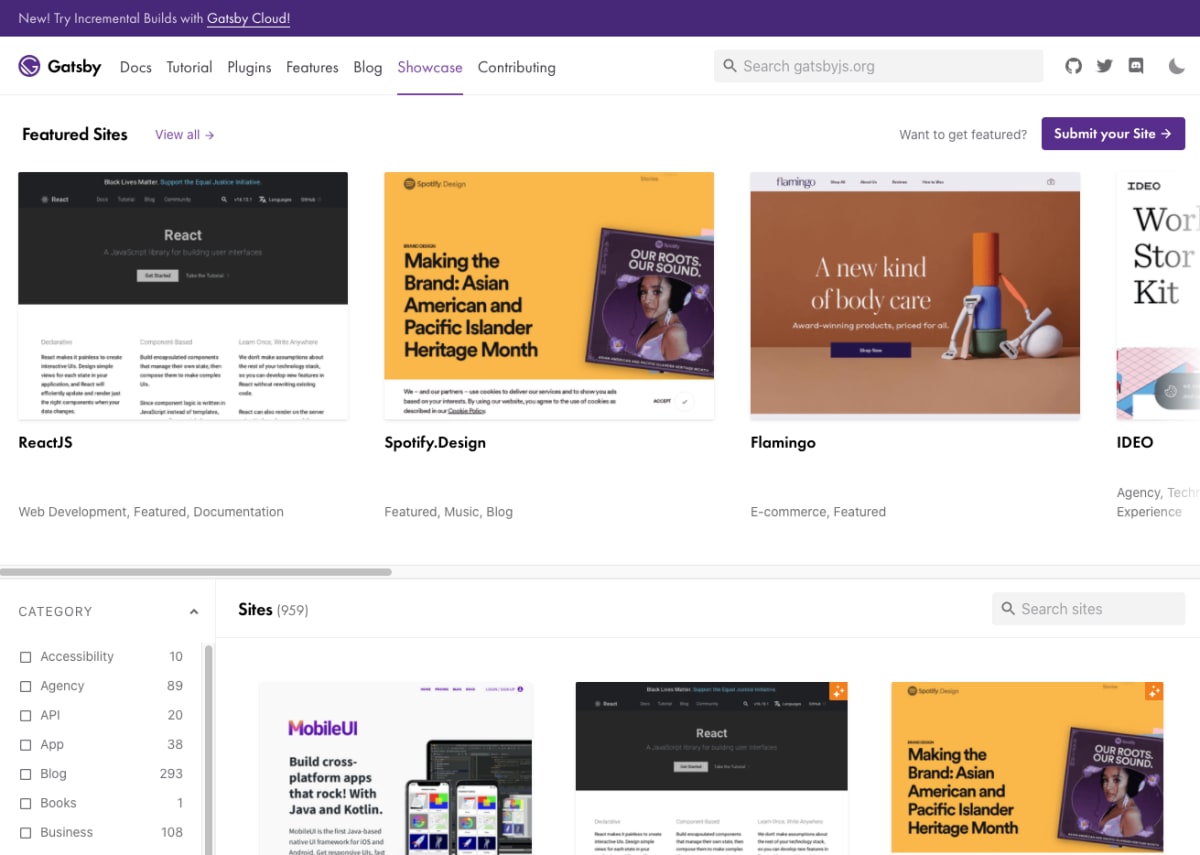Follow the Gatsby Cloud banner link
Screen dimensions: 1200x855
point(249,18)
